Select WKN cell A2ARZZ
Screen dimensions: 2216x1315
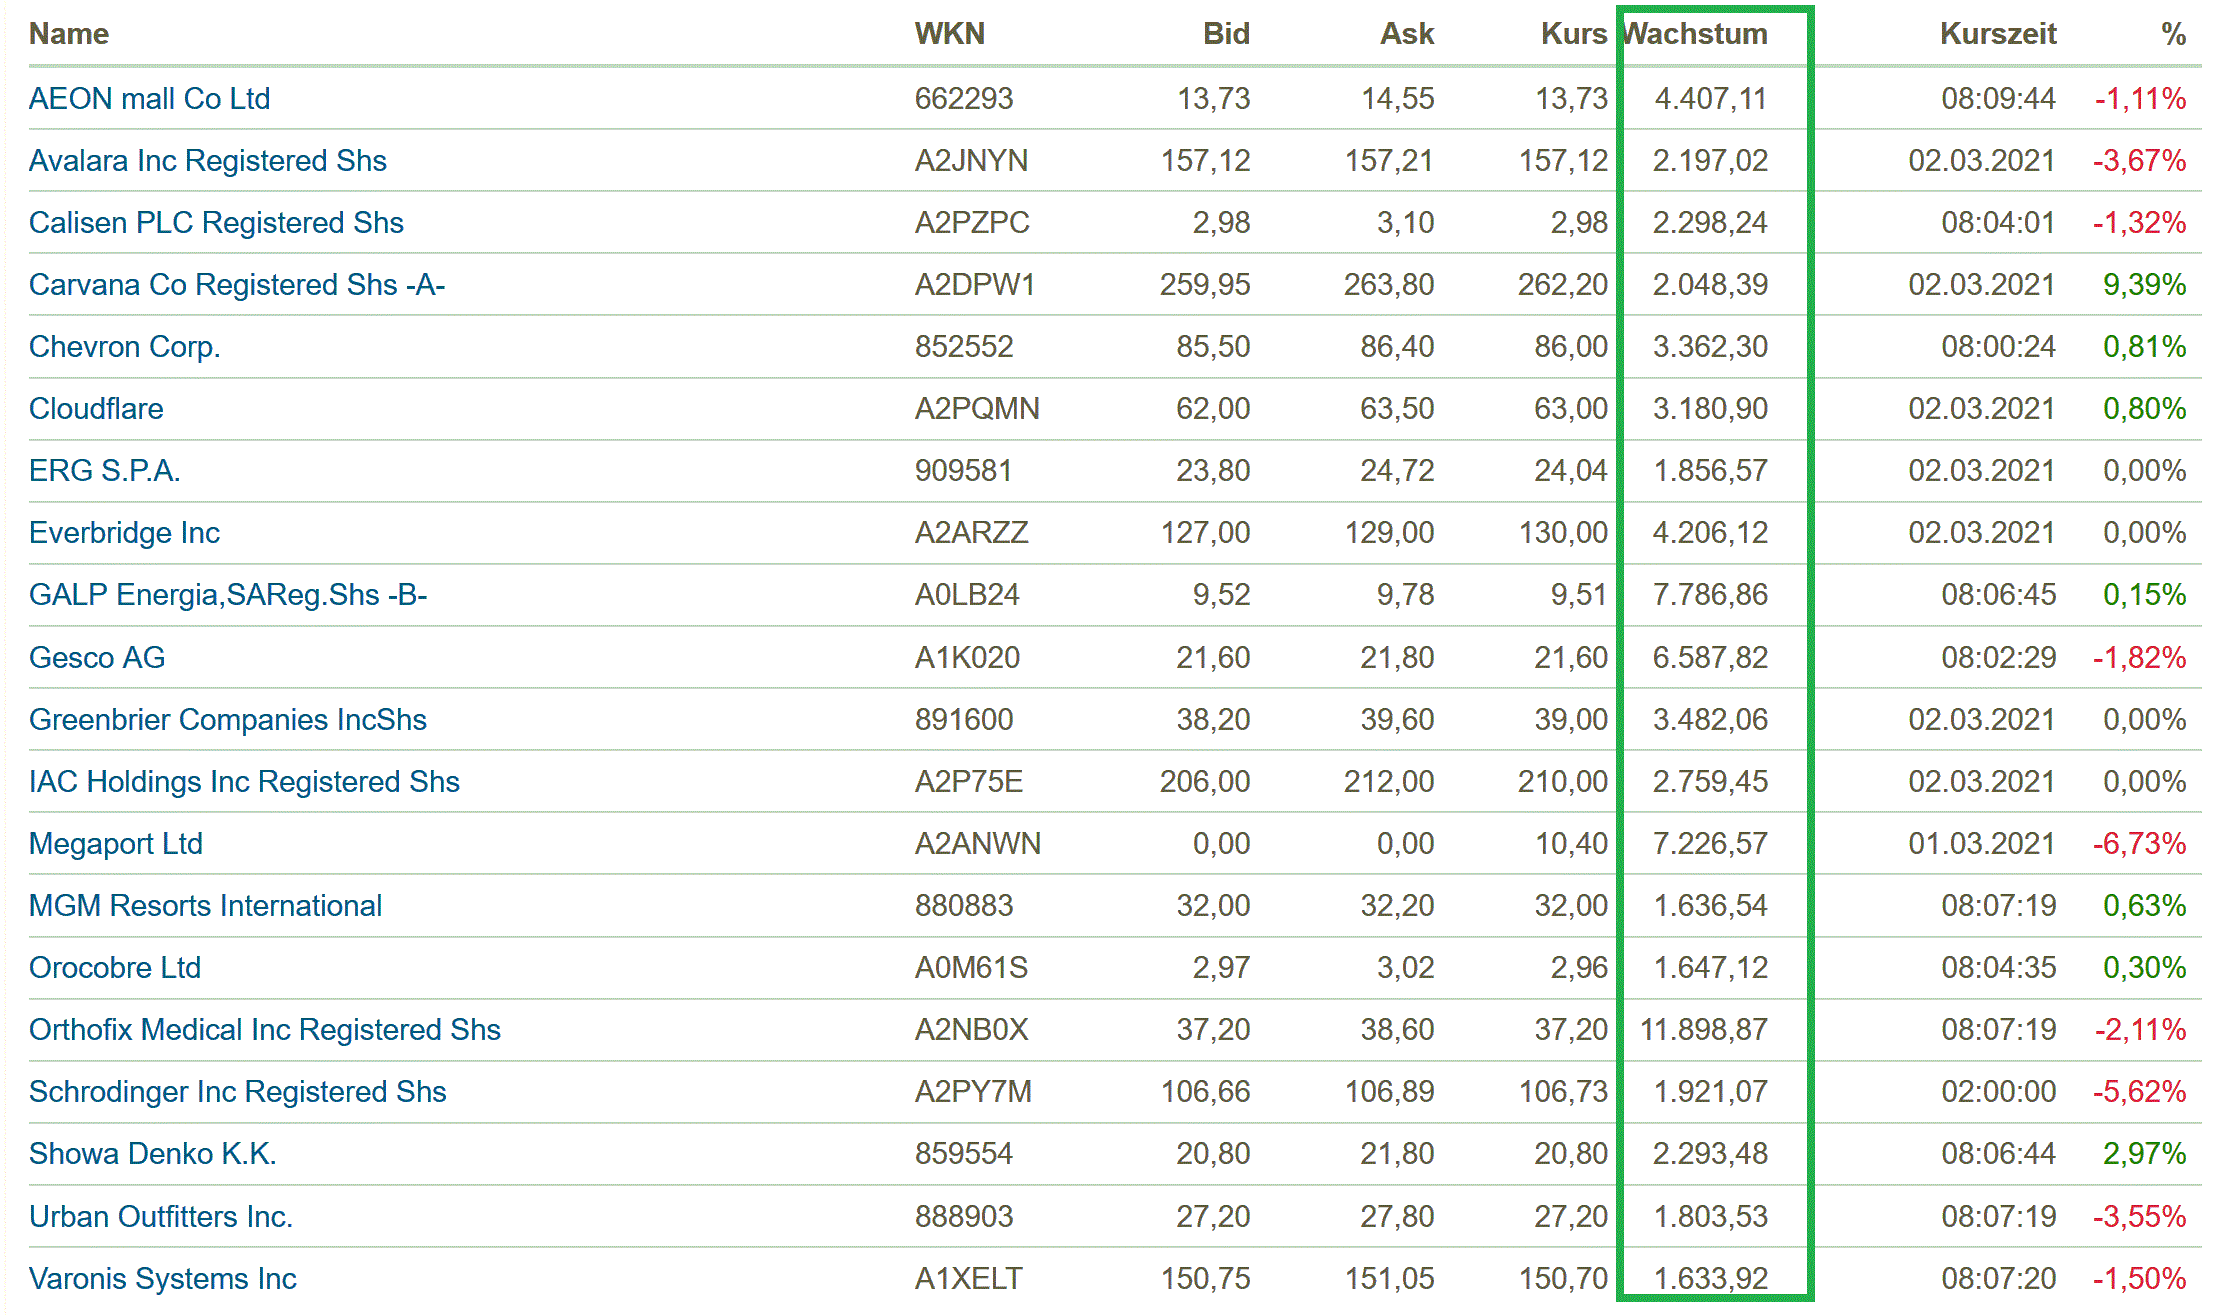click(971, 533)
